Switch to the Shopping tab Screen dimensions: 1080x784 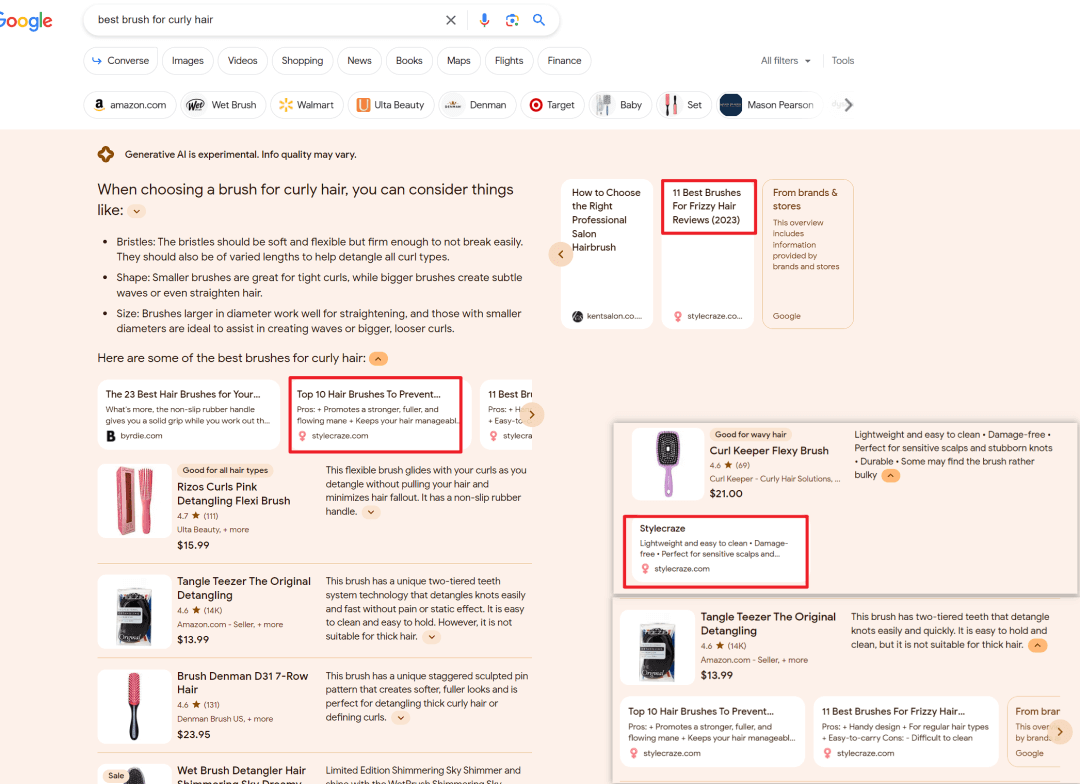(302, 61)
